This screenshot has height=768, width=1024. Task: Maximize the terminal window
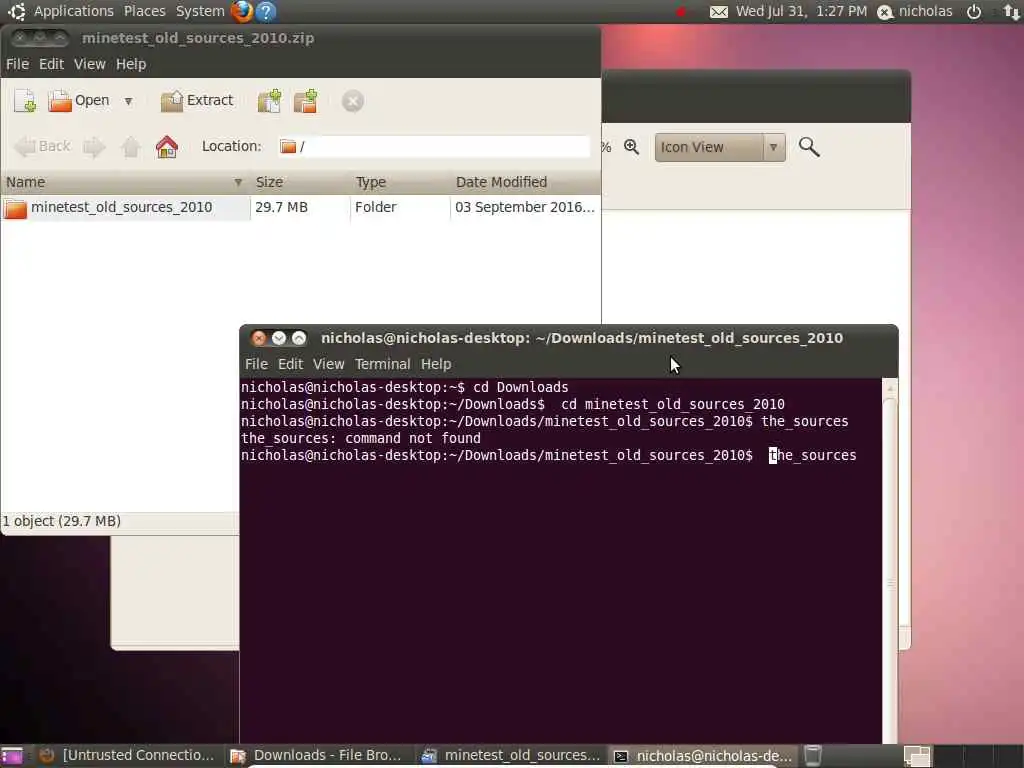(x=299, y=338)
